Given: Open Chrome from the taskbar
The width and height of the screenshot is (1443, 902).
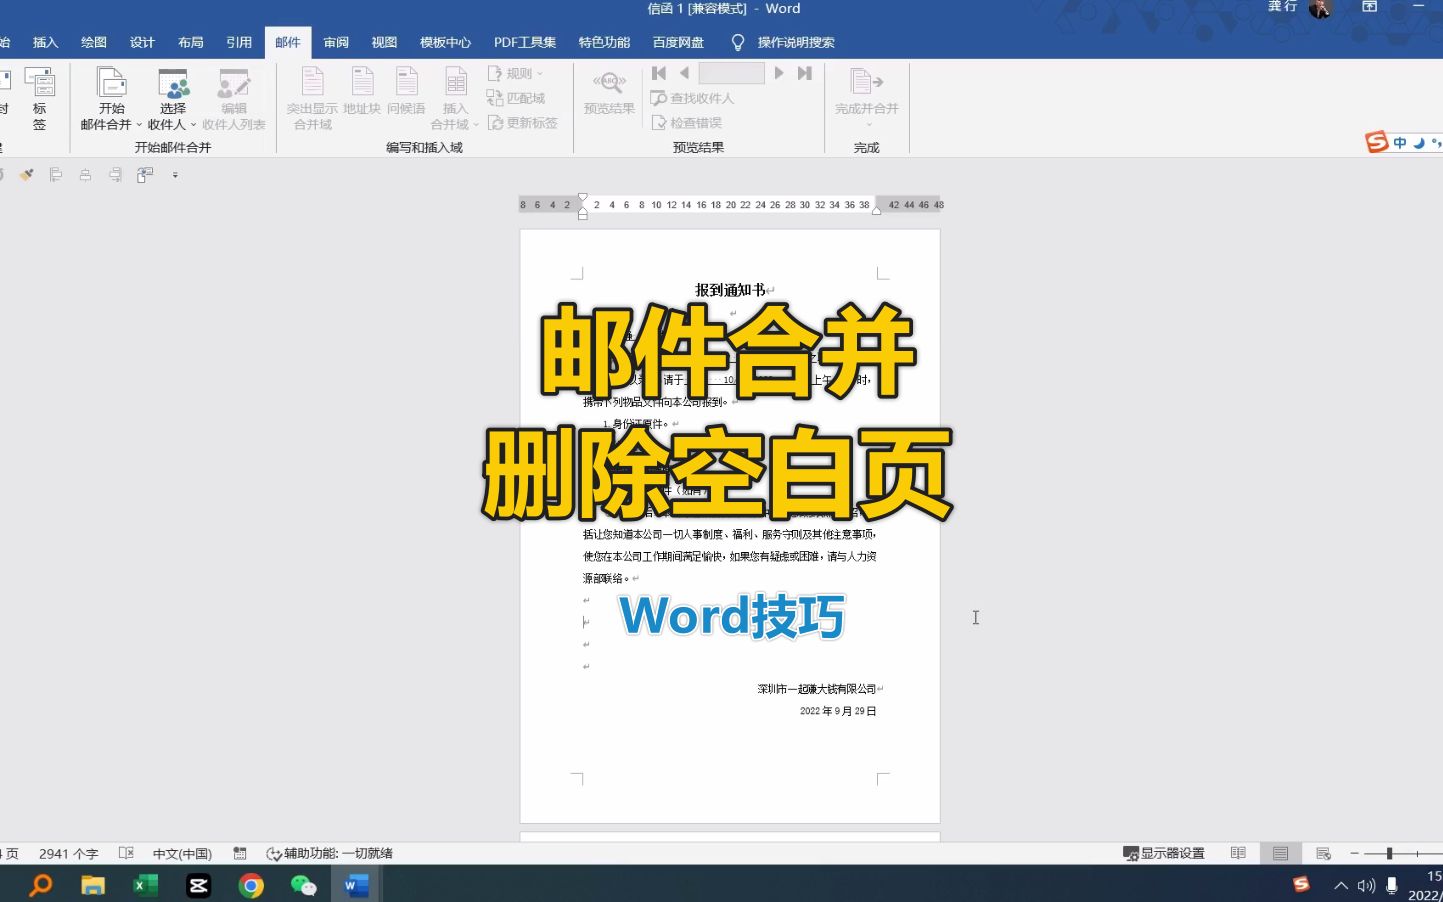Looking at the screenshot, I should pyautogui.click(x=251, y=885).
